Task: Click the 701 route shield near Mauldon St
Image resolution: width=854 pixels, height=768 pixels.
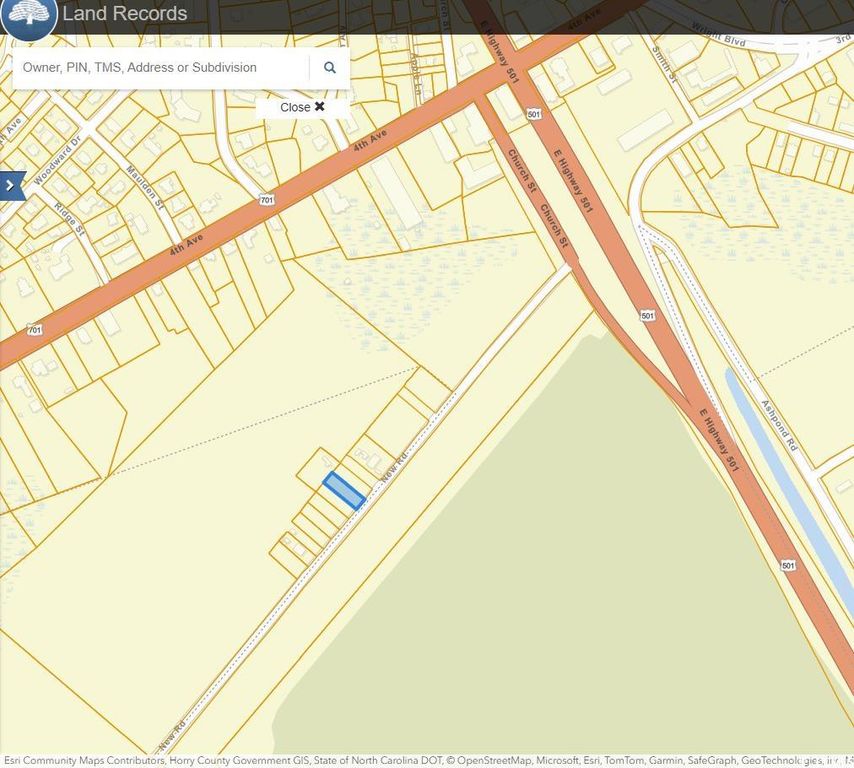Action: [x=266, y=200]
